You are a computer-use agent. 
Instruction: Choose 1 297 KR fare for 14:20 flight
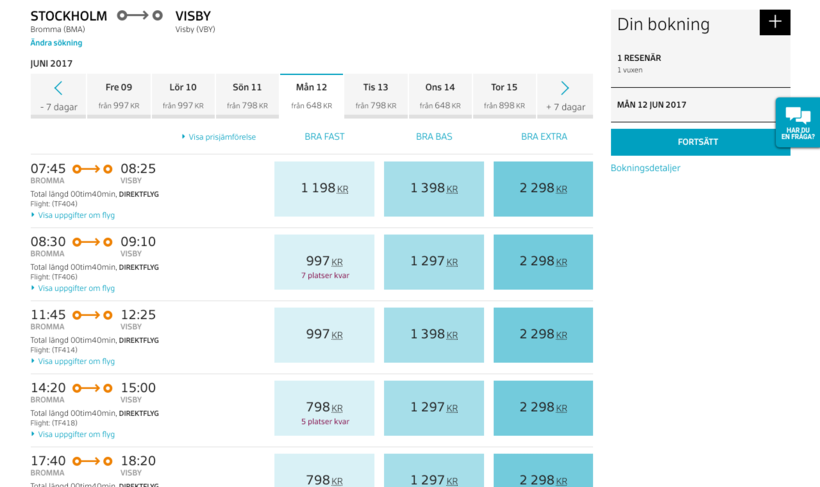(x=434, y=408)
